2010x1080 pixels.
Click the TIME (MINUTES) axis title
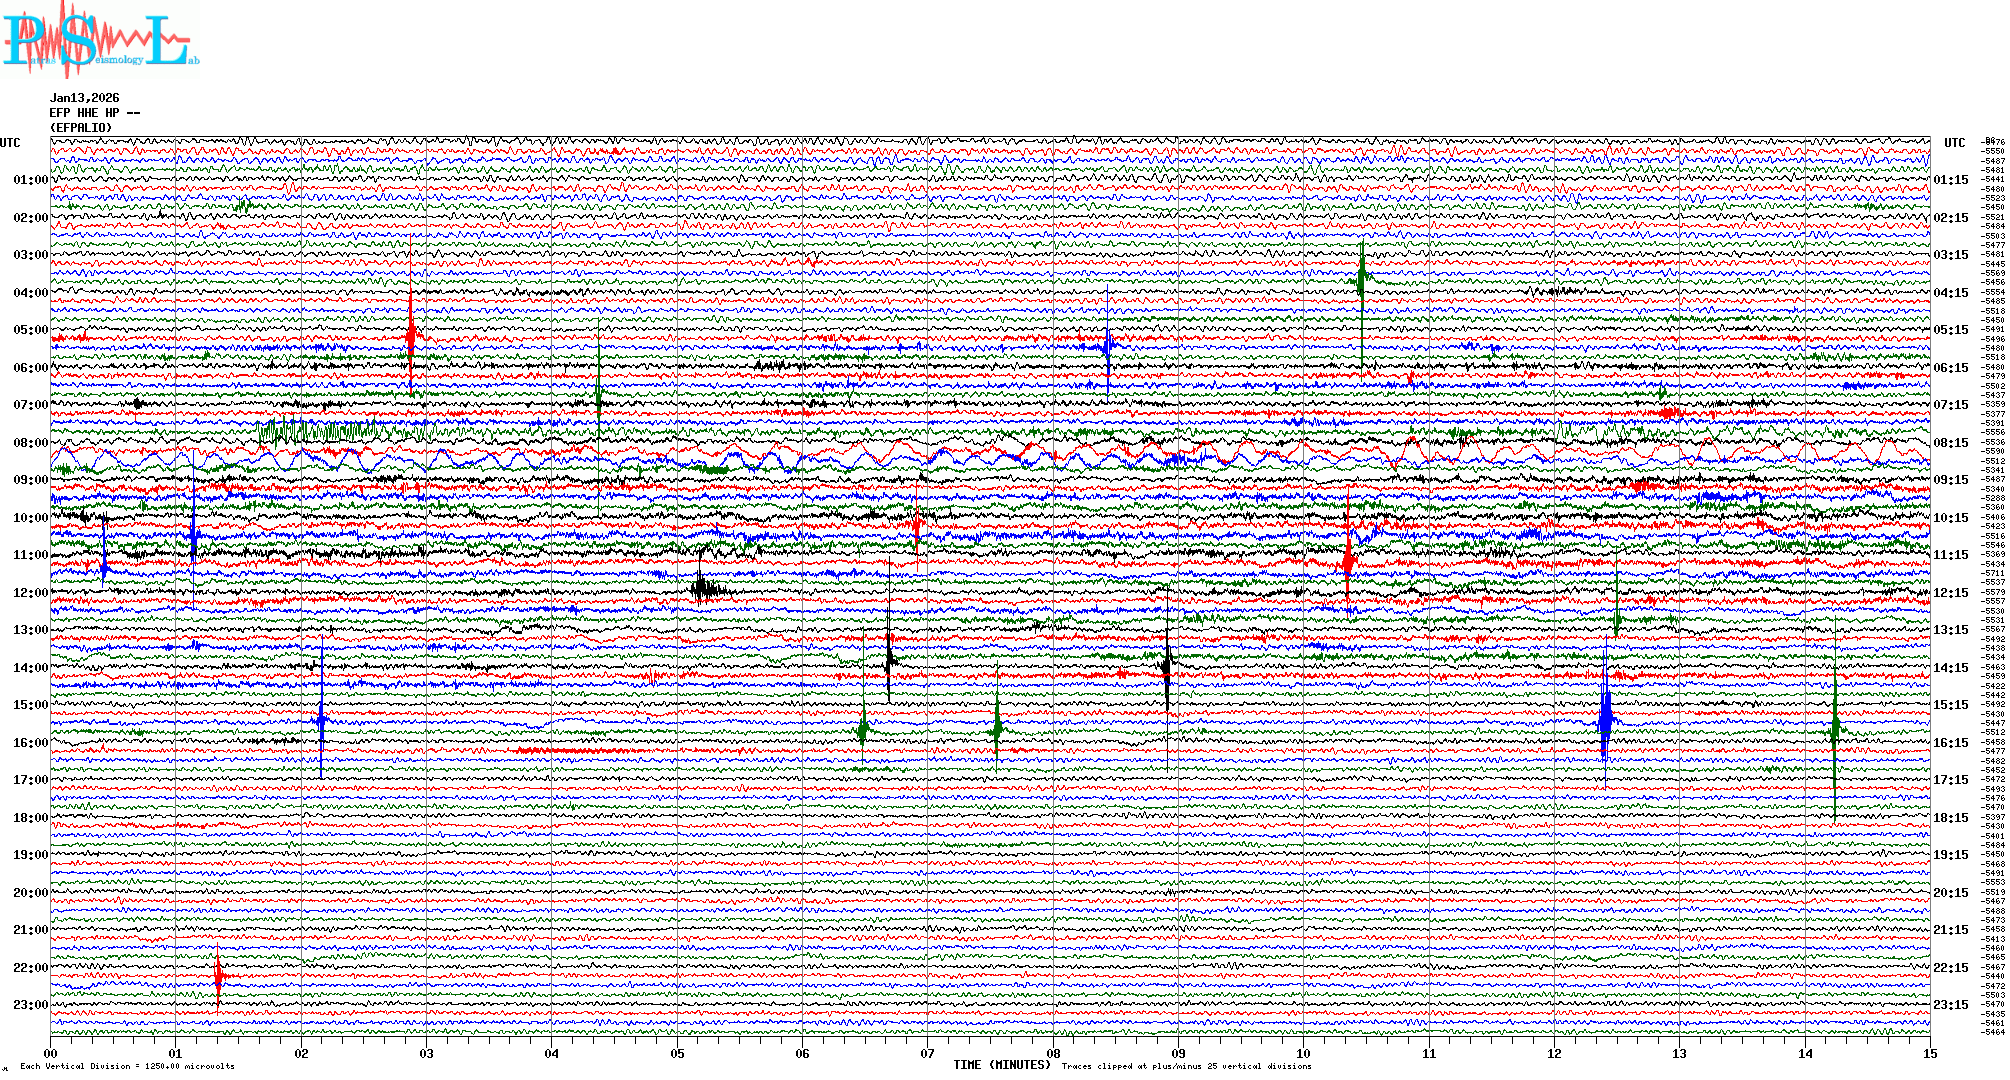1001,1065
